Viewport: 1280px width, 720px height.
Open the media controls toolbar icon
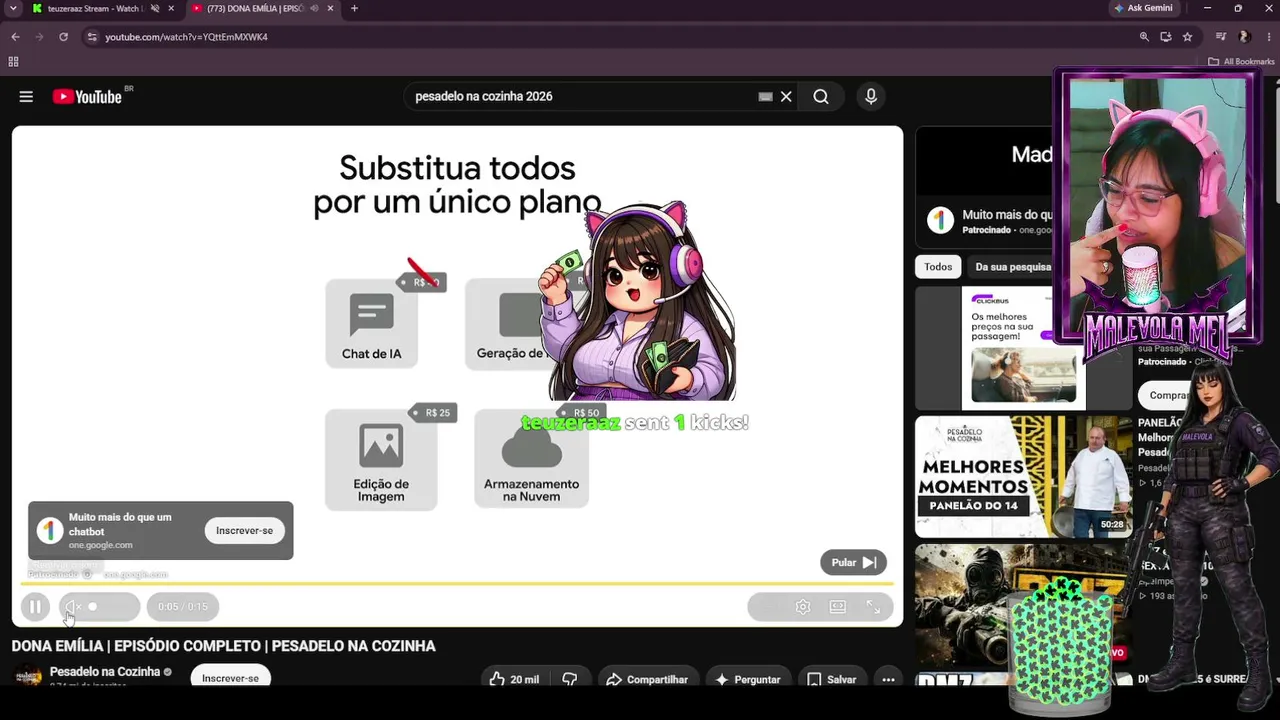(1222, 37)
